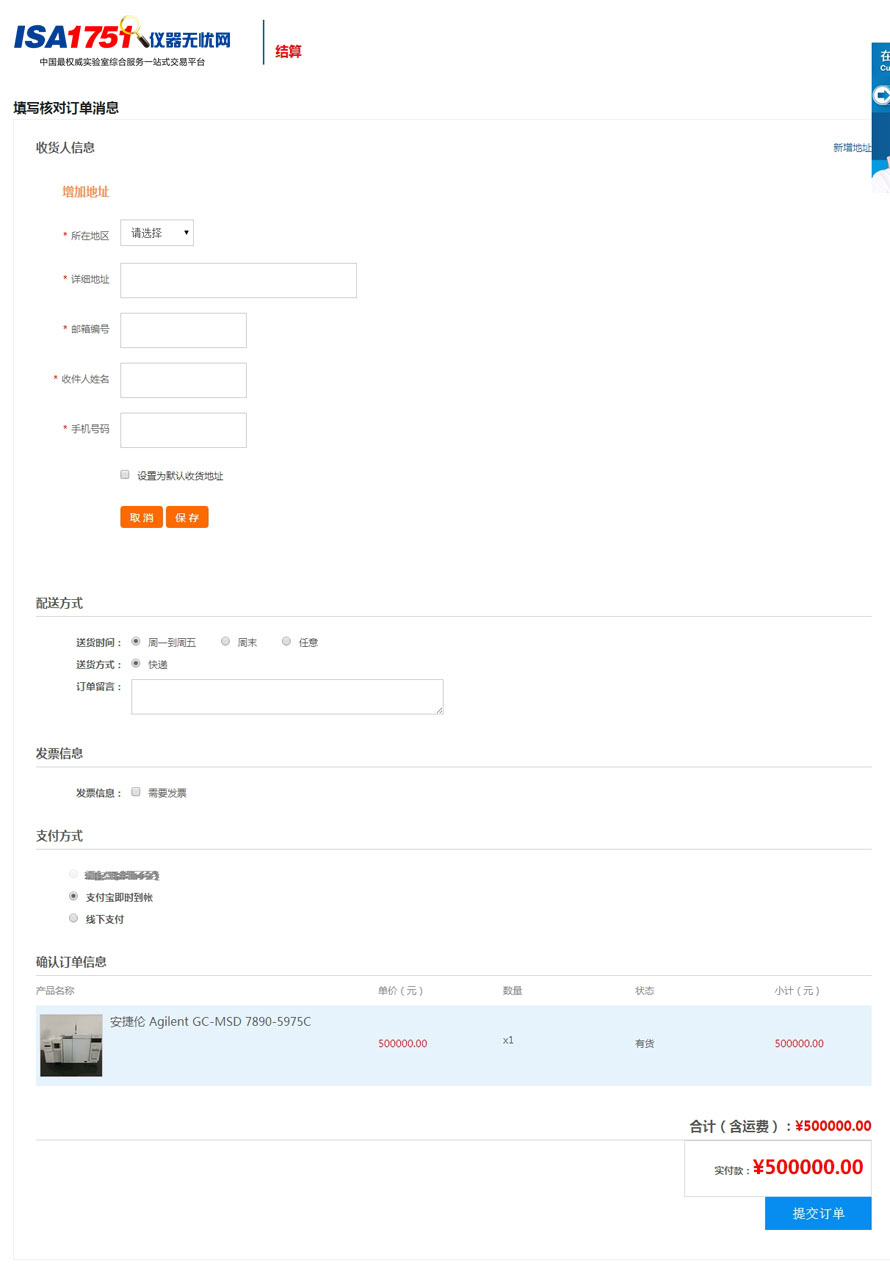Check 设置为默认收货地址
The image size is (890, 1274).
(x=124, y=474)
